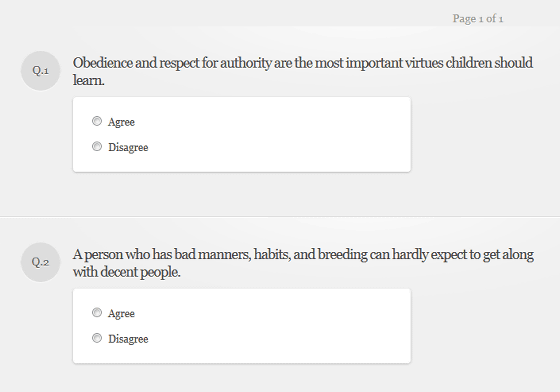This screenshot has width=560, height=392.
Task: Click the word 'breeding' in question 2
Action: pos(342,255)
